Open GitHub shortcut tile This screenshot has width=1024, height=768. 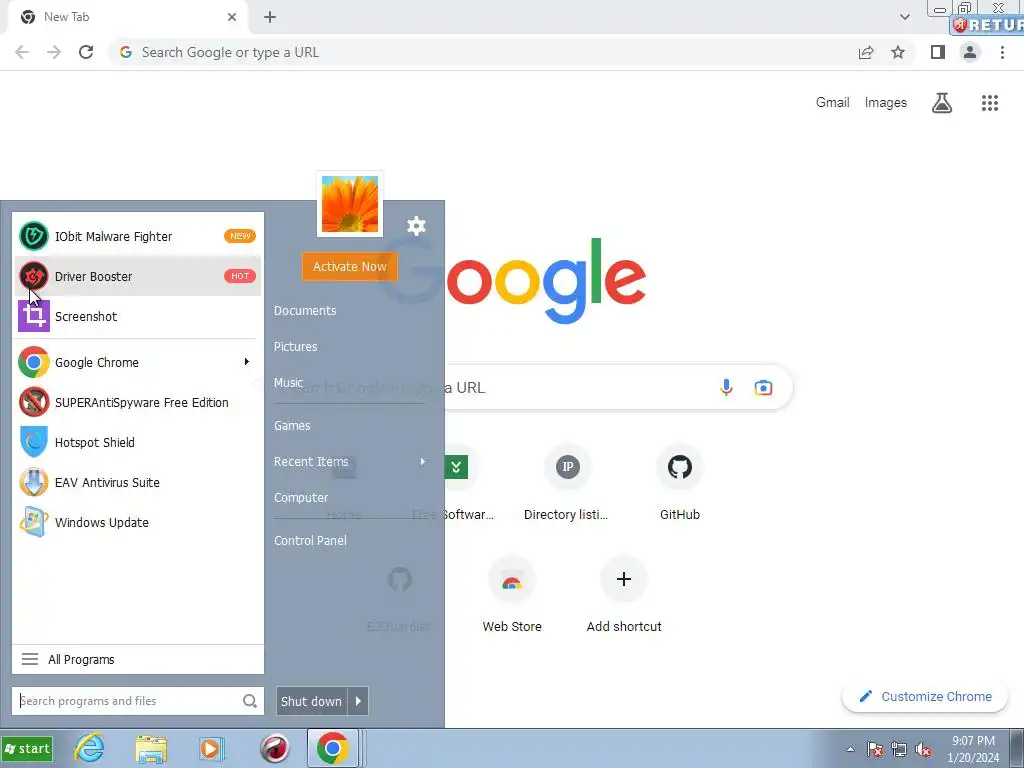[680, 485]
